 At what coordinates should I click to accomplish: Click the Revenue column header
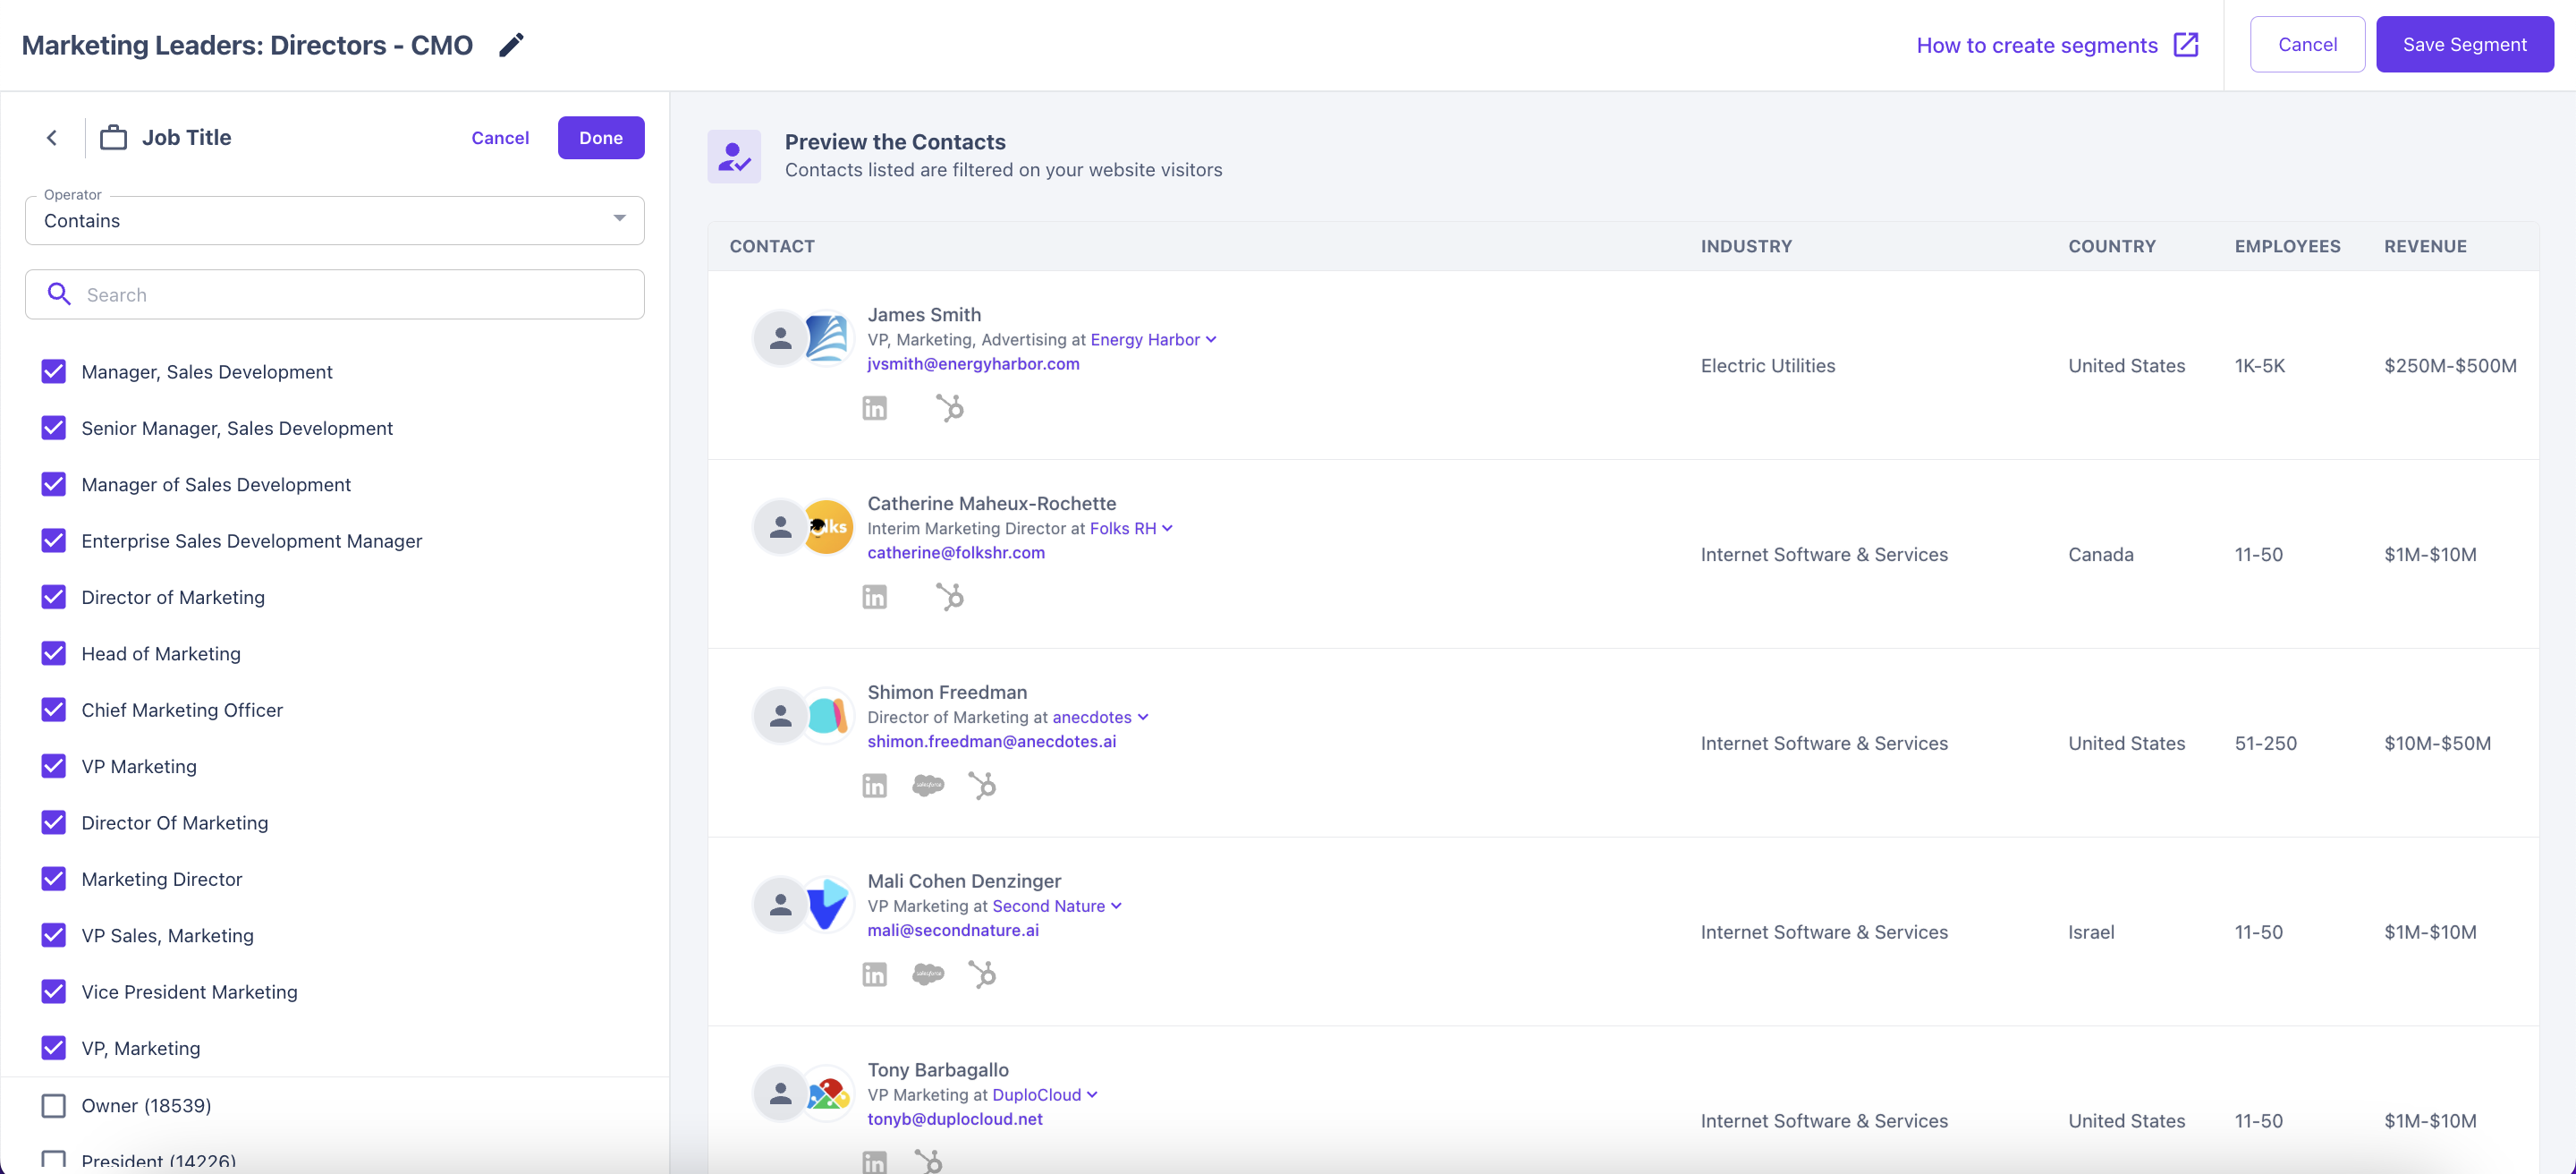[2424, 246]
